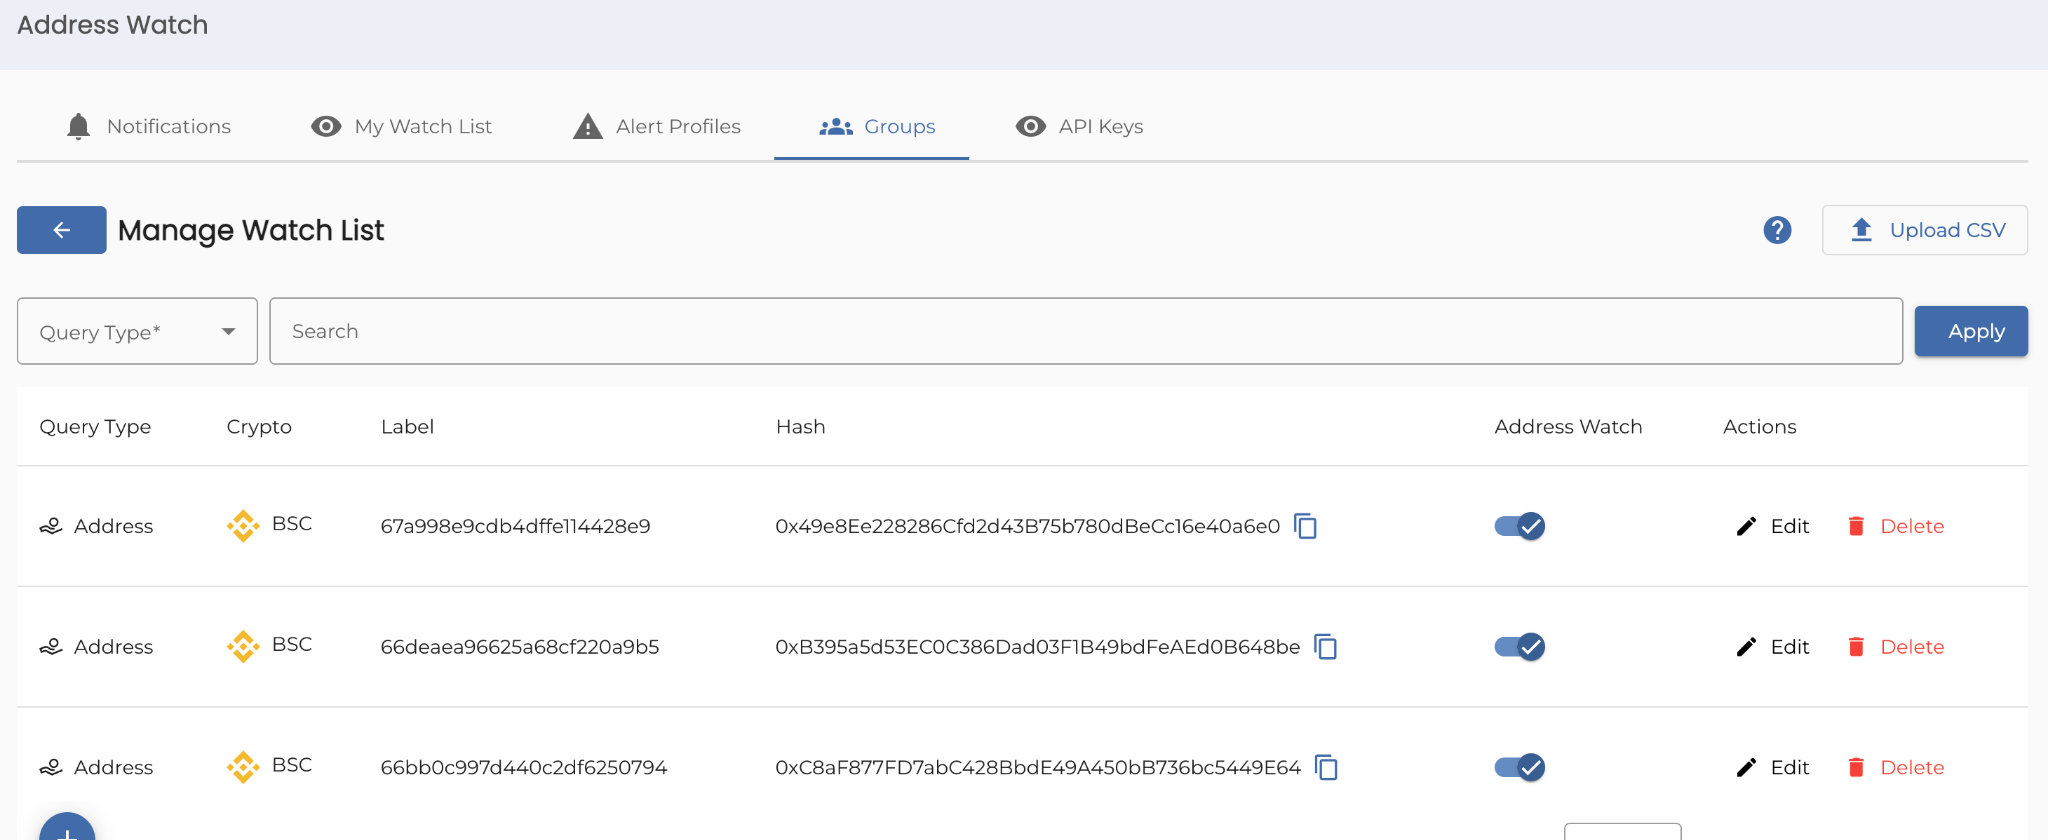The image size is (2048, 840).
Task: Click the blue plus add button
Action: pos(67,826)
